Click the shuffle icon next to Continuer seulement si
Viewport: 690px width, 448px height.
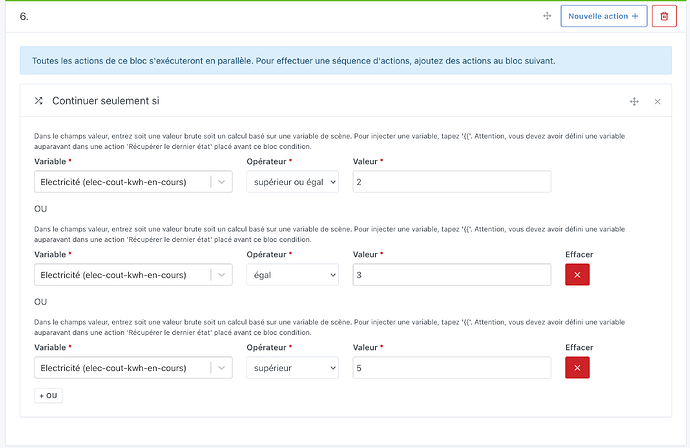39,101
